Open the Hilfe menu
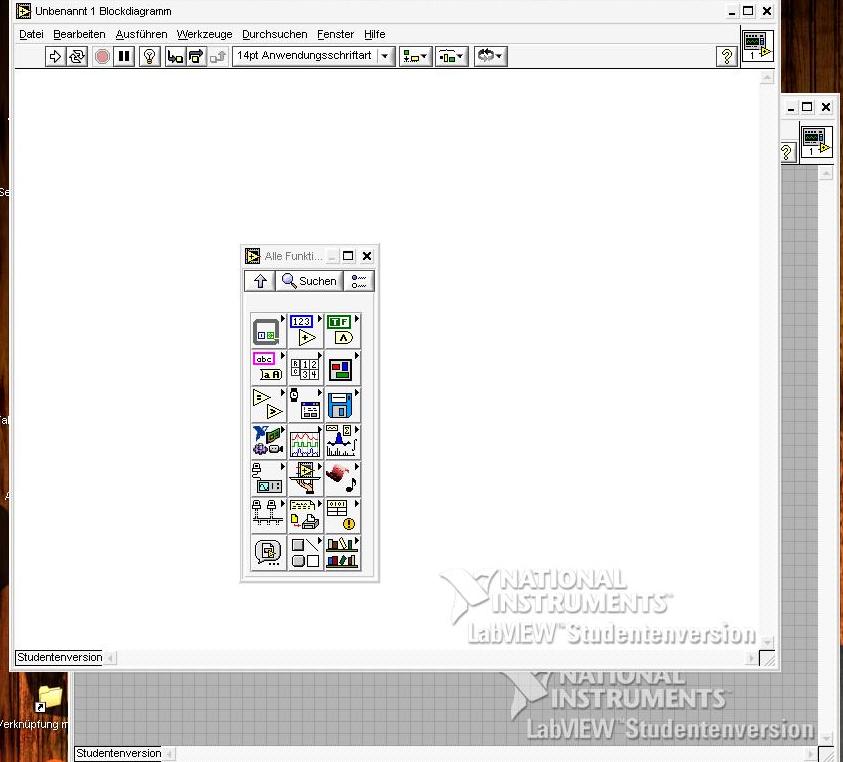Screen dimensions: 843x762 (375, 34)
